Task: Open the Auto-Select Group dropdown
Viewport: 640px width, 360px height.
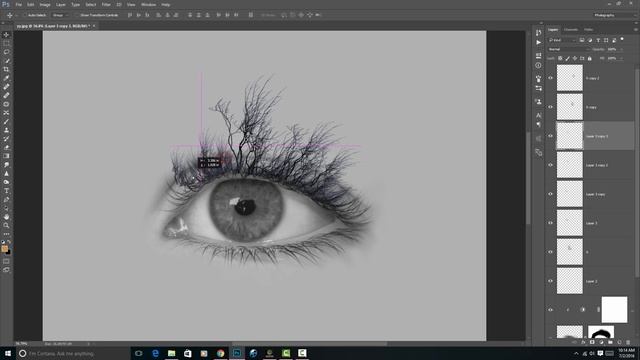Action: click(61, 15)
